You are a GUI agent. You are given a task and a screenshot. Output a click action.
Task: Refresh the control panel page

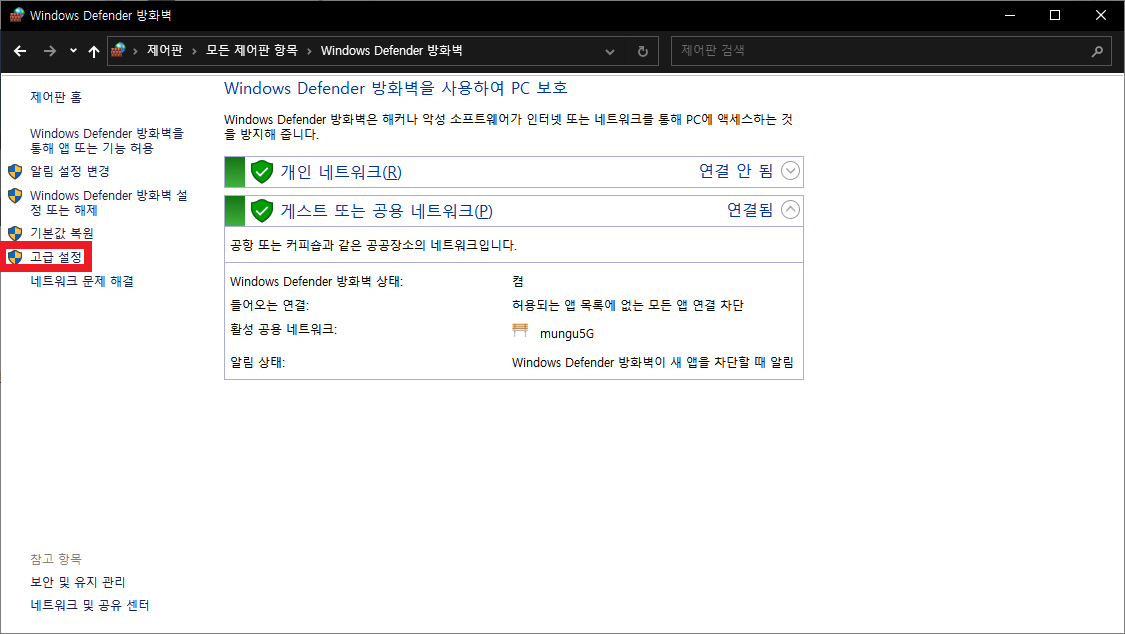click(x=643, y=51)
